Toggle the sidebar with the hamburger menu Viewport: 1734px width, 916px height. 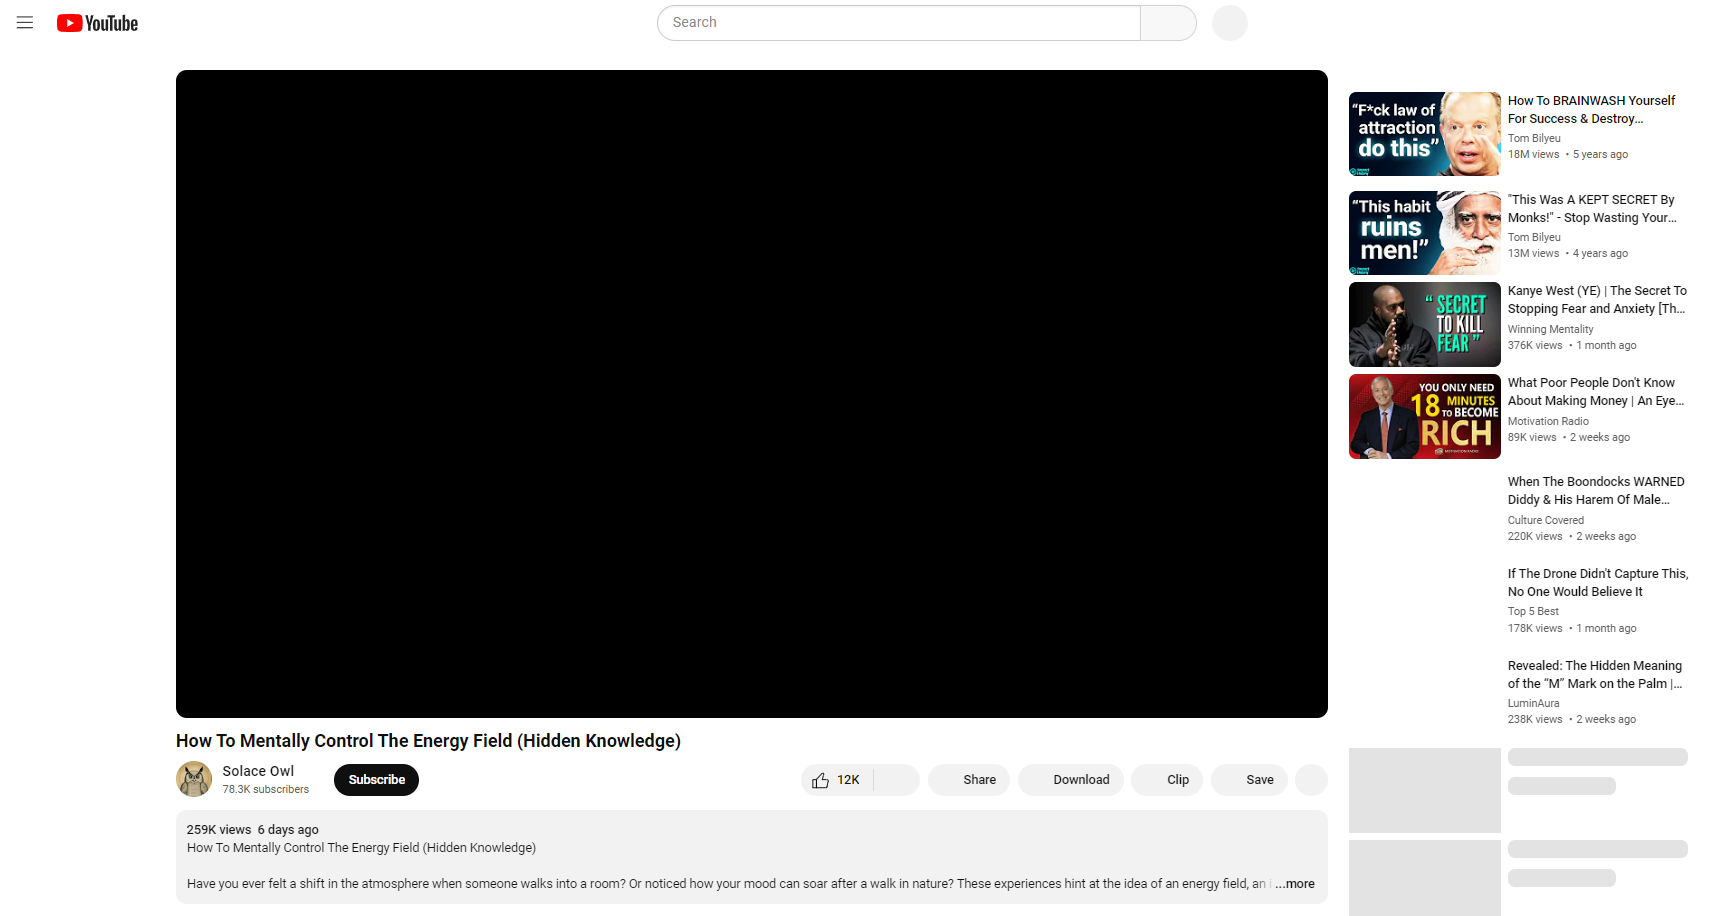(25, 22)
